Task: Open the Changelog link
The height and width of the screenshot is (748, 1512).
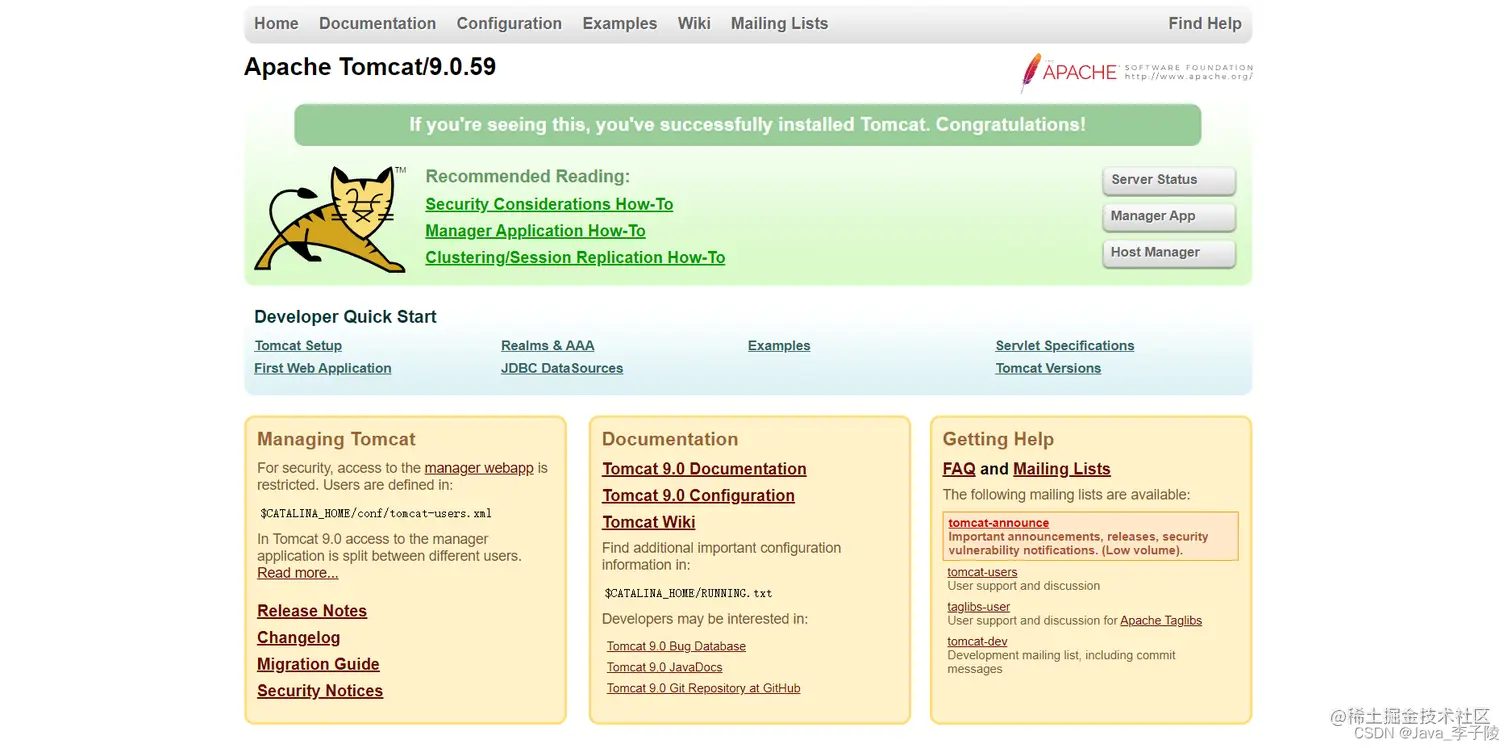Action: pyautogui.click(x=298, y=638)
